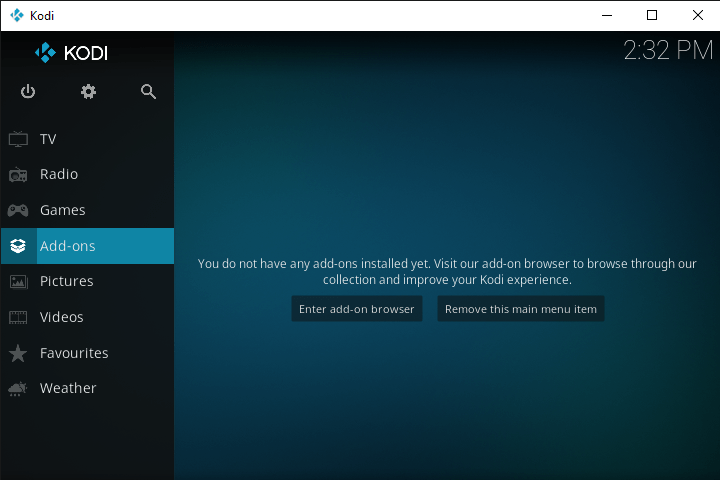Click the TV screen icon in sidebar
720x480 pixels.
pos(18,139)
